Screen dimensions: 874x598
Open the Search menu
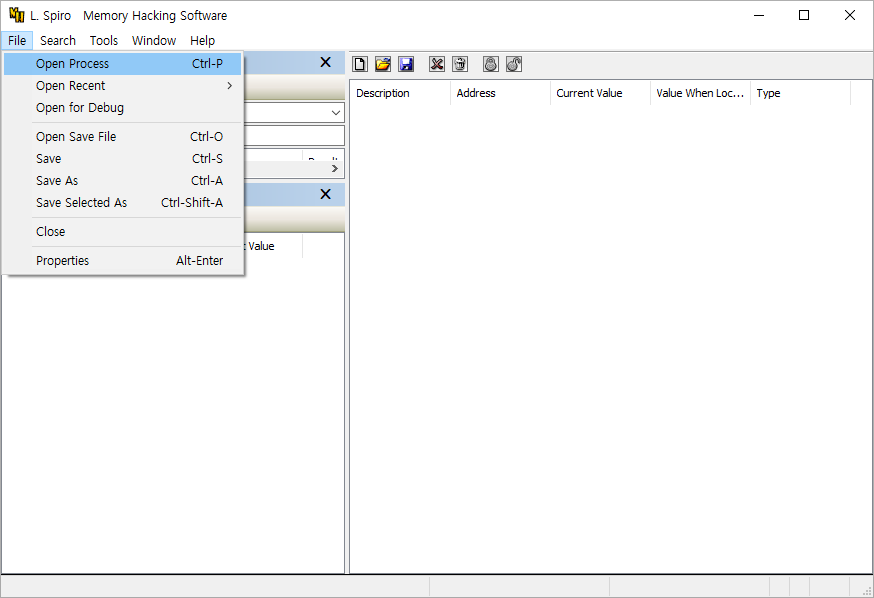click(x=58, y=41)
